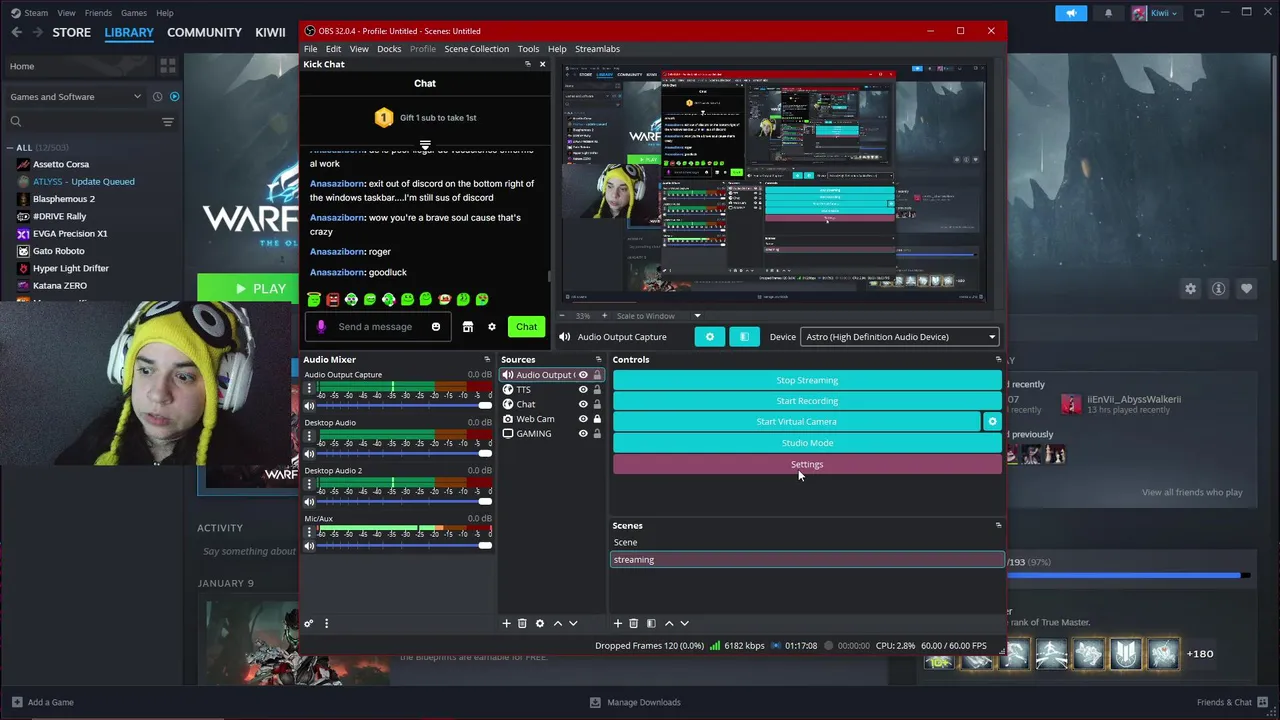Open the Device dropdown for audio capture
The width and height of the screenshot is (1280, 720).
click(x=900, y=337)
